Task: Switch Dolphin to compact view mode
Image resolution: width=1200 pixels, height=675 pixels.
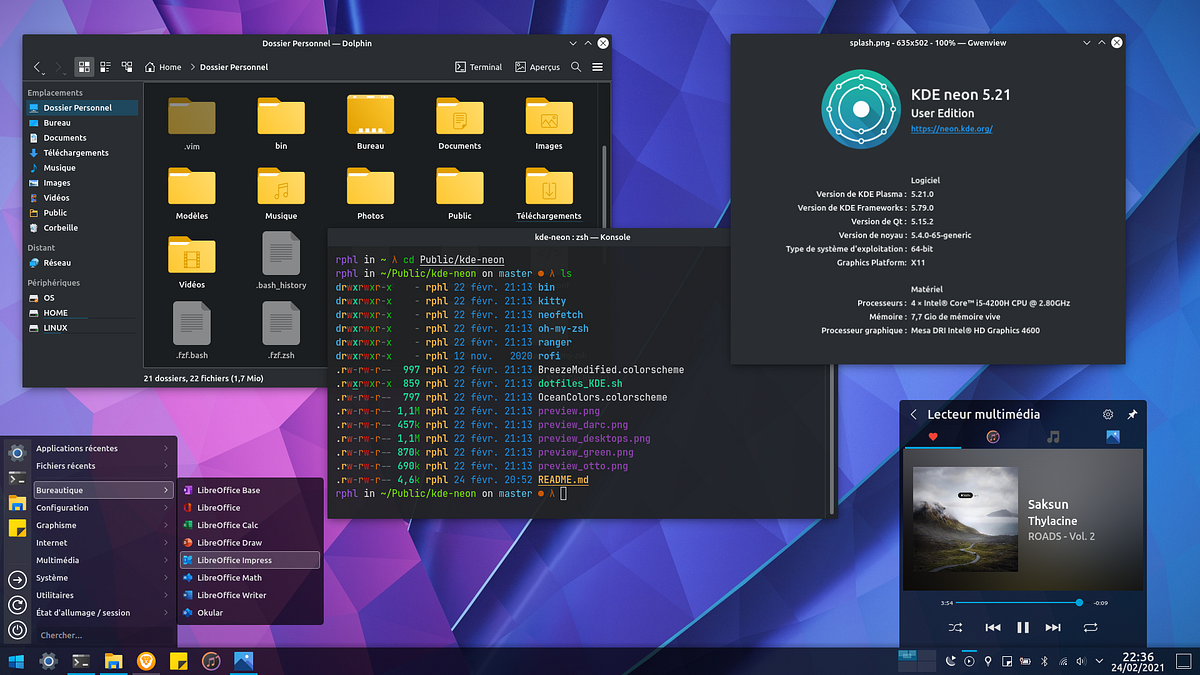Action: (105, 67)
